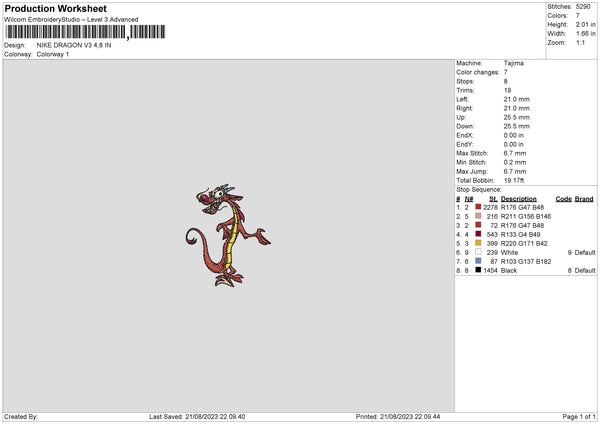Click the Page 1 of 1 indicator
The width and height of the screenshot is (600, 424).
pyautogui.click(x=579, y=417)
